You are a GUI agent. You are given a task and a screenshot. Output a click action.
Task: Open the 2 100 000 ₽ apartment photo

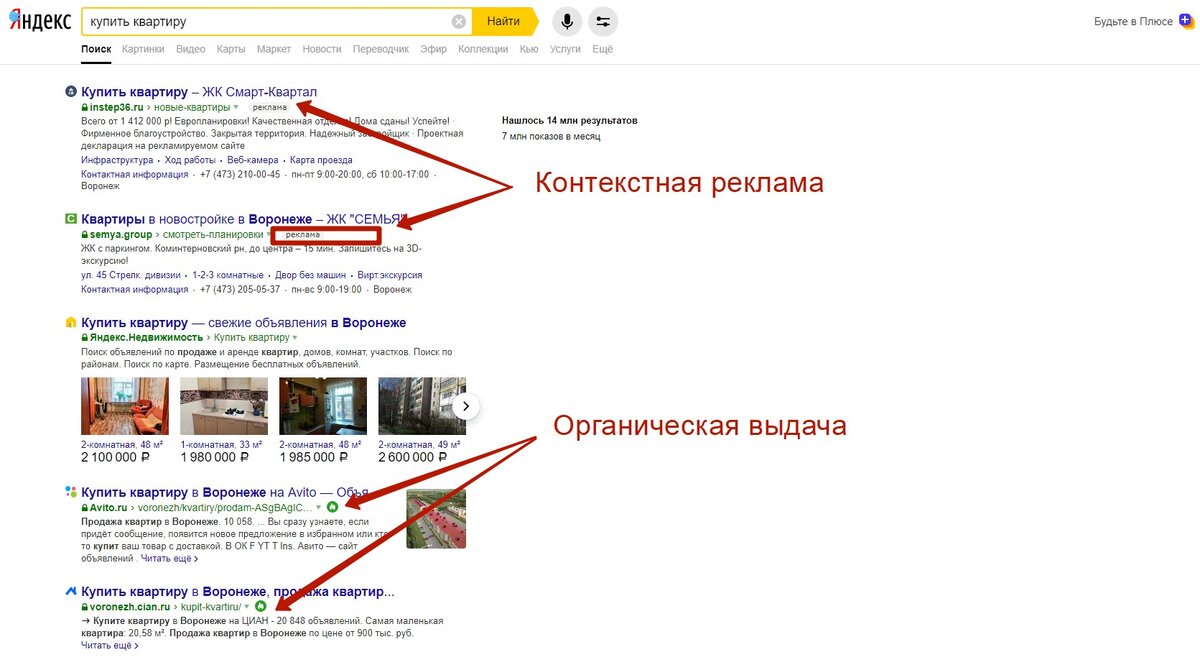[x=125, y=406]
